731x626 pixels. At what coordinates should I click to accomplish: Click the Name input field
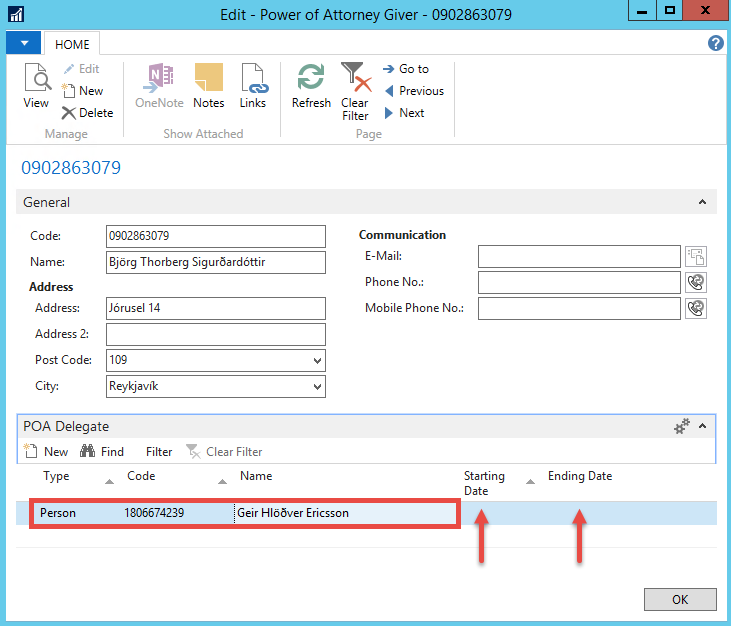[x=215, y=262]
